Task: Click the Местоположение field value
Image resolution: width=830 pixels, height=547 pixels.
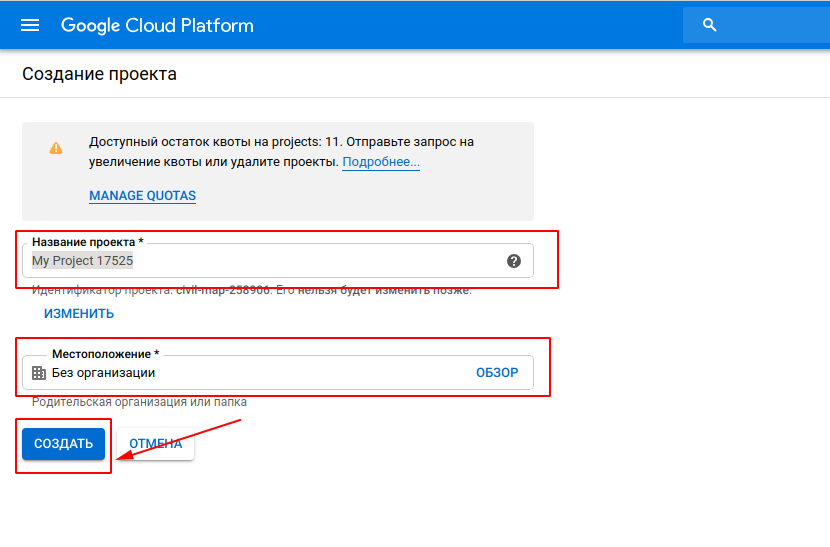Action: [x=104, y=373]
